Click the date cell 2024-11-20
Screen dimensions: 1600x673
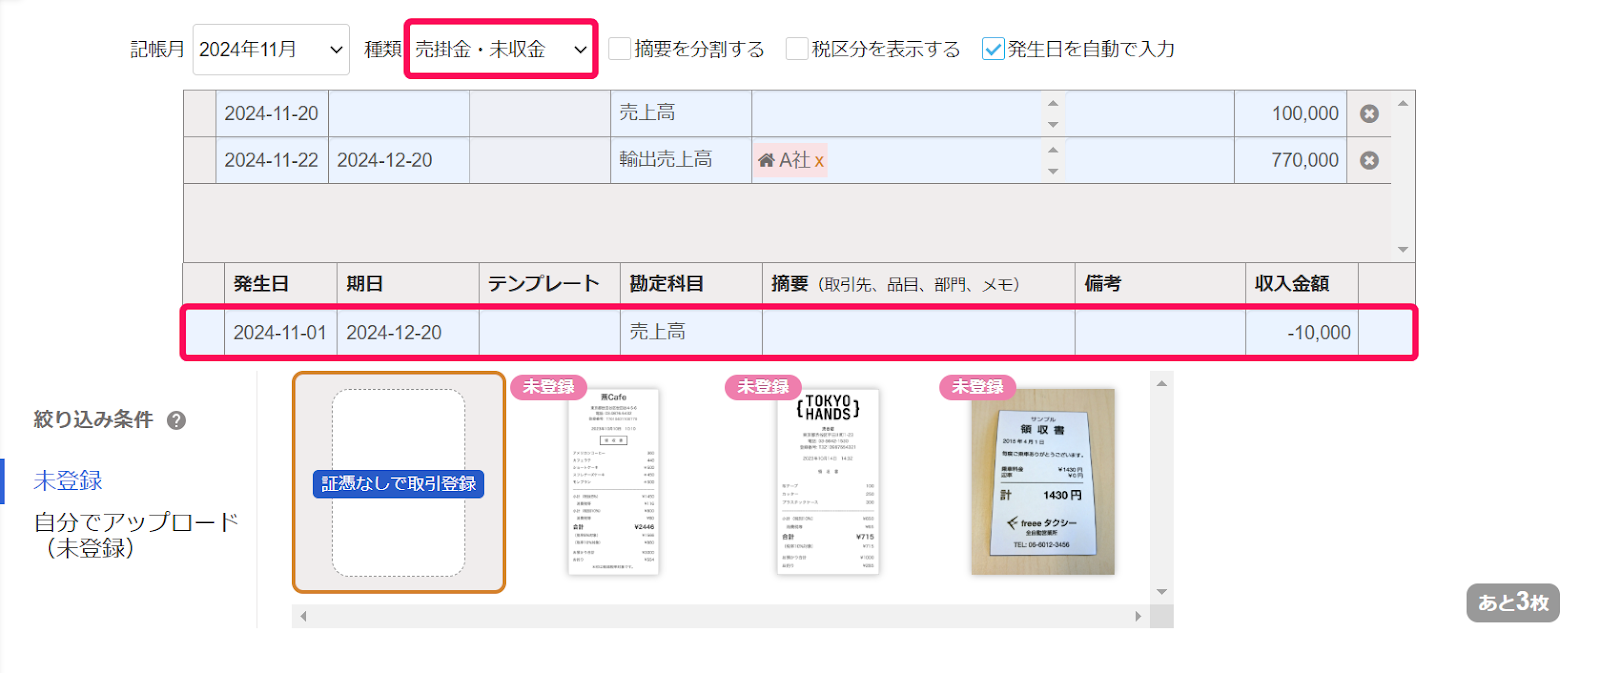(x=272, y=114)
